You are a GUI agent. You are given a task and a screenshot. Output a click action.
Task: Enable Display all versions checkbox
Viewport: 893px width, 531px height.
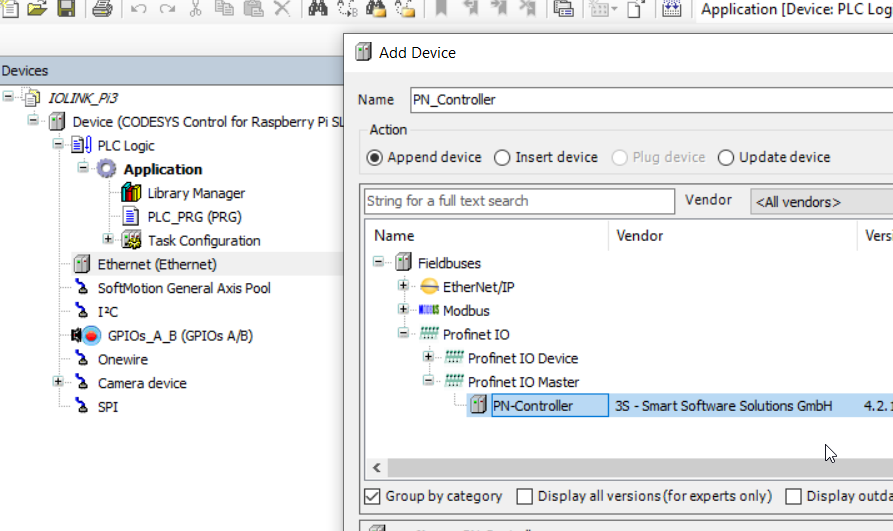tap(525, 496)
